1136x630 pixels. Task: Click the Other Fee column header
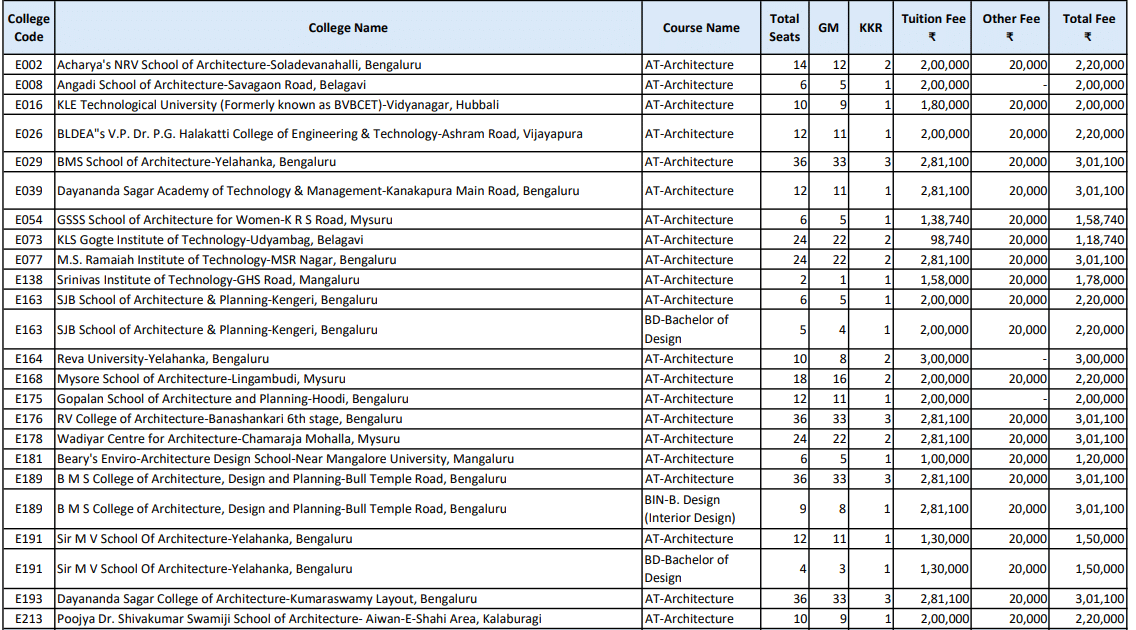[x=1010, y=28]
